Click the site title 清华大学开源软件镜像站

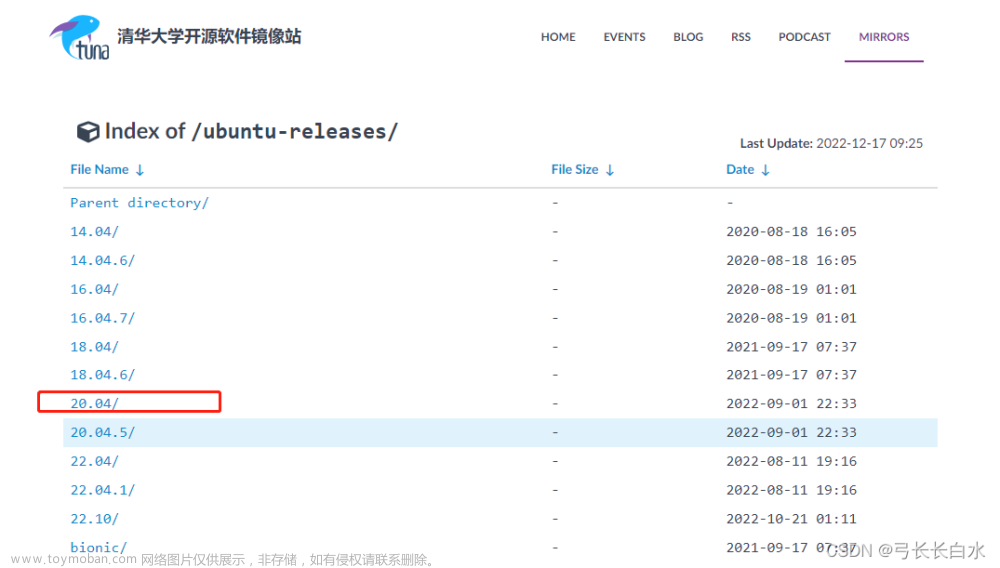209,36
